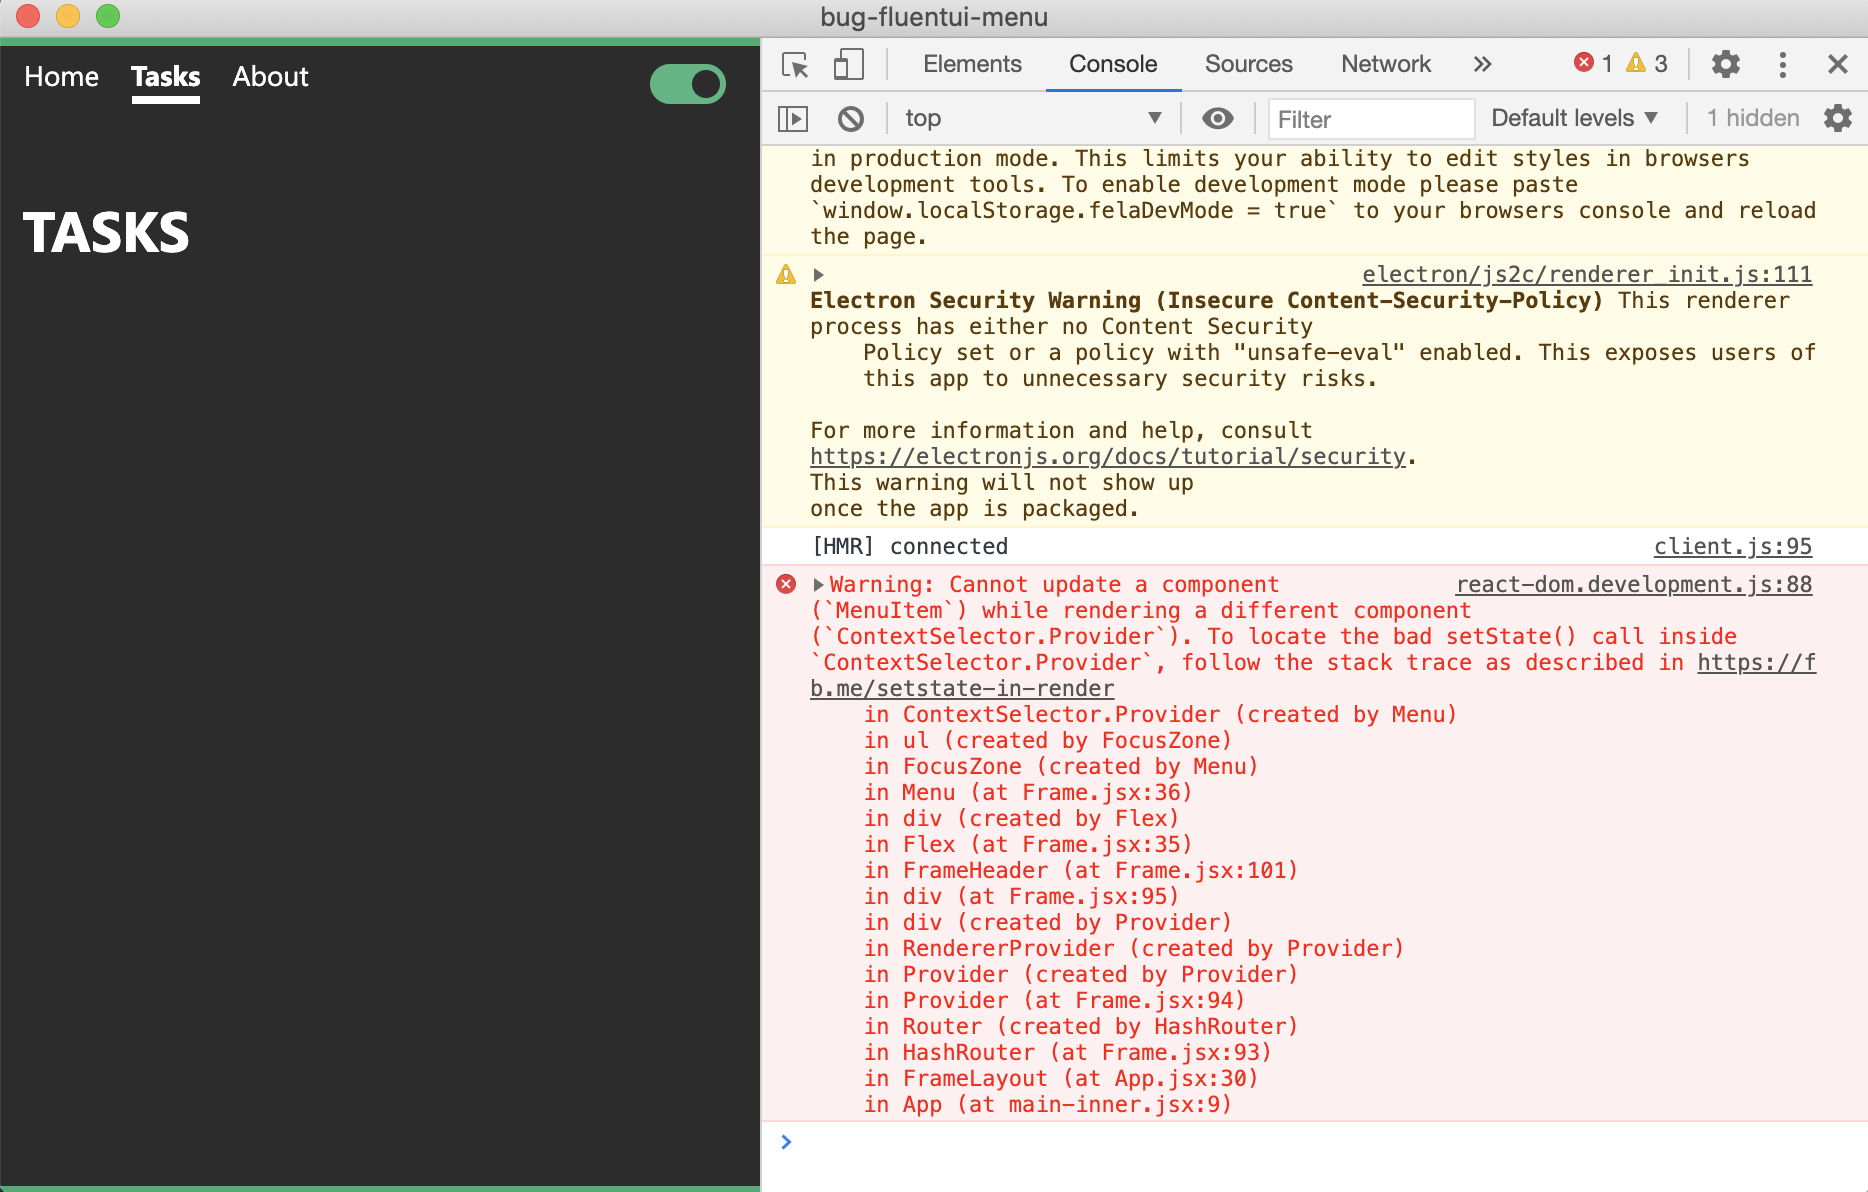Clear the console messages
Image resolution: width=1868 pixels, height=1192 pixels.
(x=851, y=118)
